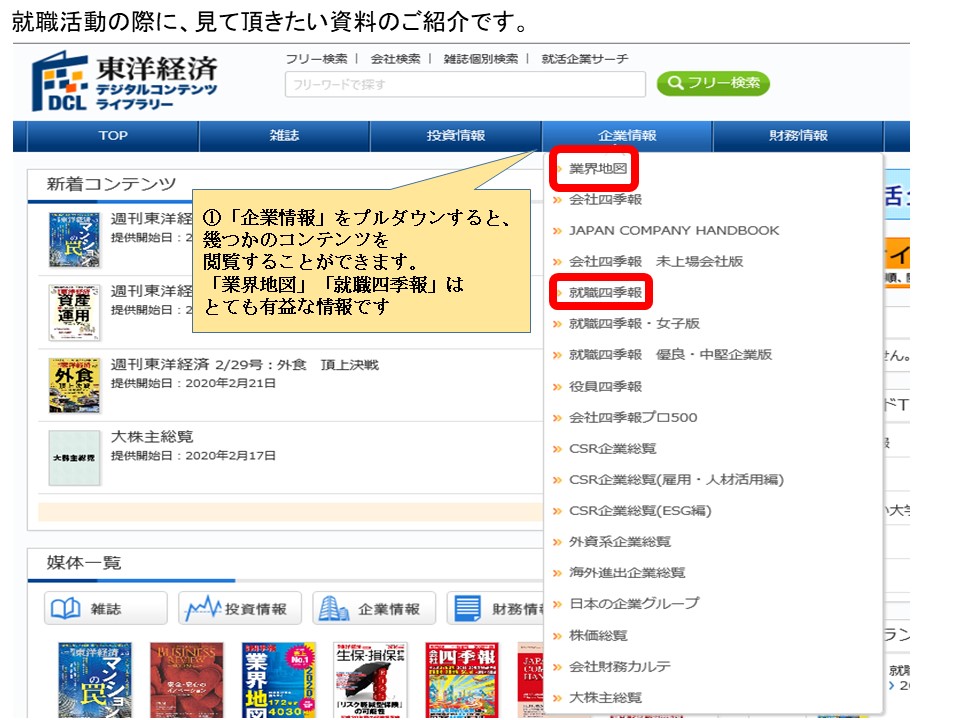Select 日本の企業グループ menu entry
Image resolution: width=960 pixels, height=720 pixels.
click(634, 604)
